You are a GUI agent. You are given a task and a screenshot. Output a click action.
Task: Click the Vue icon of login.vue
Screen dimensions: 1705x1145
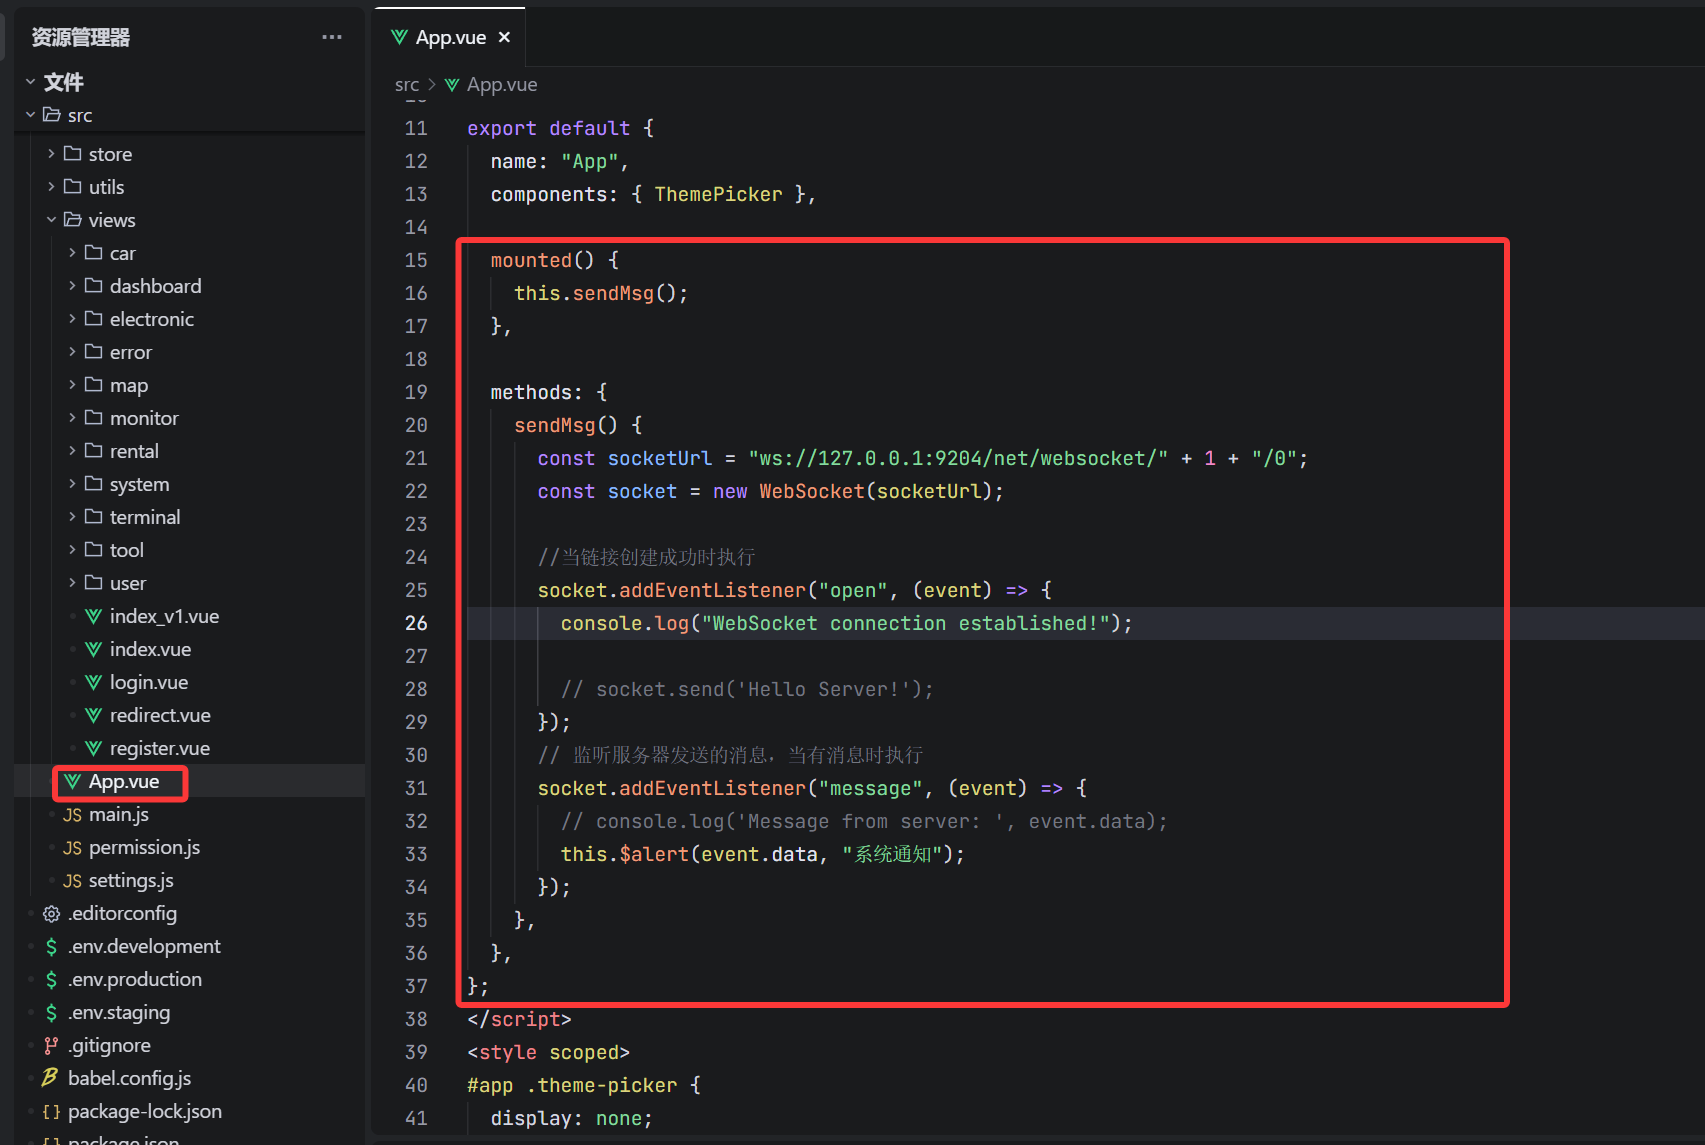tap(93, 682)
